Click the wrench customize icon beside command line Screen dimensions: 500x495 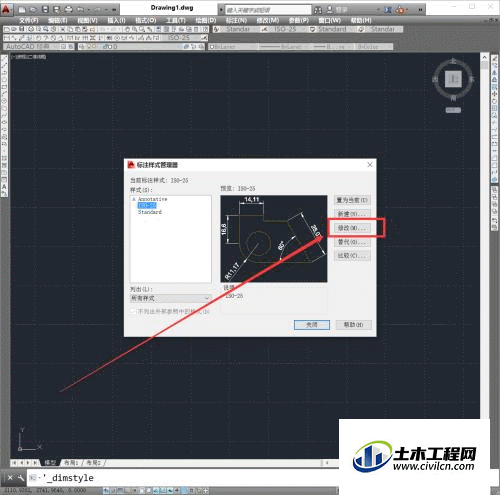pyautogui.click(x=21, y=478)
